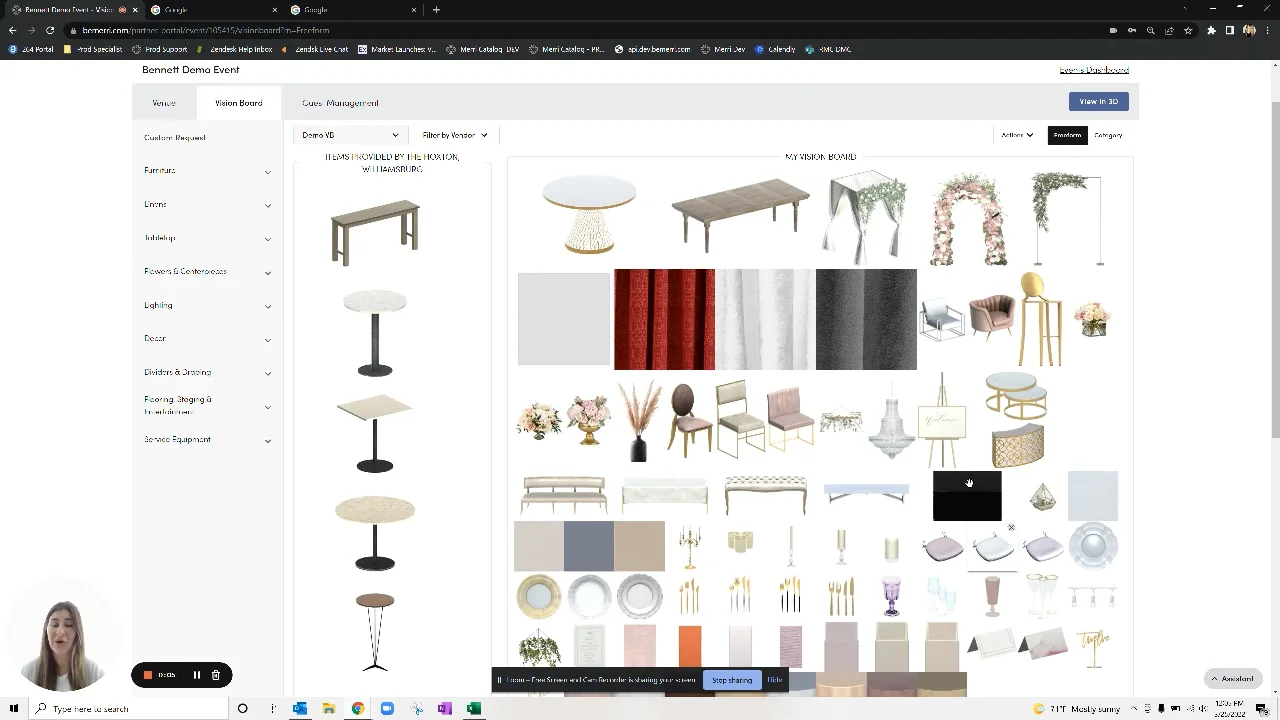The height and width of the screenshot is (720, 1280).
Task: Expand the Dividers & Draping category
Action: coord(207,372)
